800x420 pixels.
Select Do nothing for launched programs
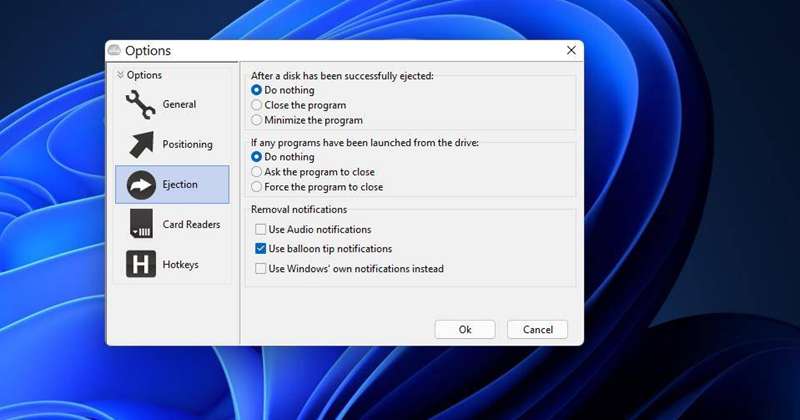point(257,157)
